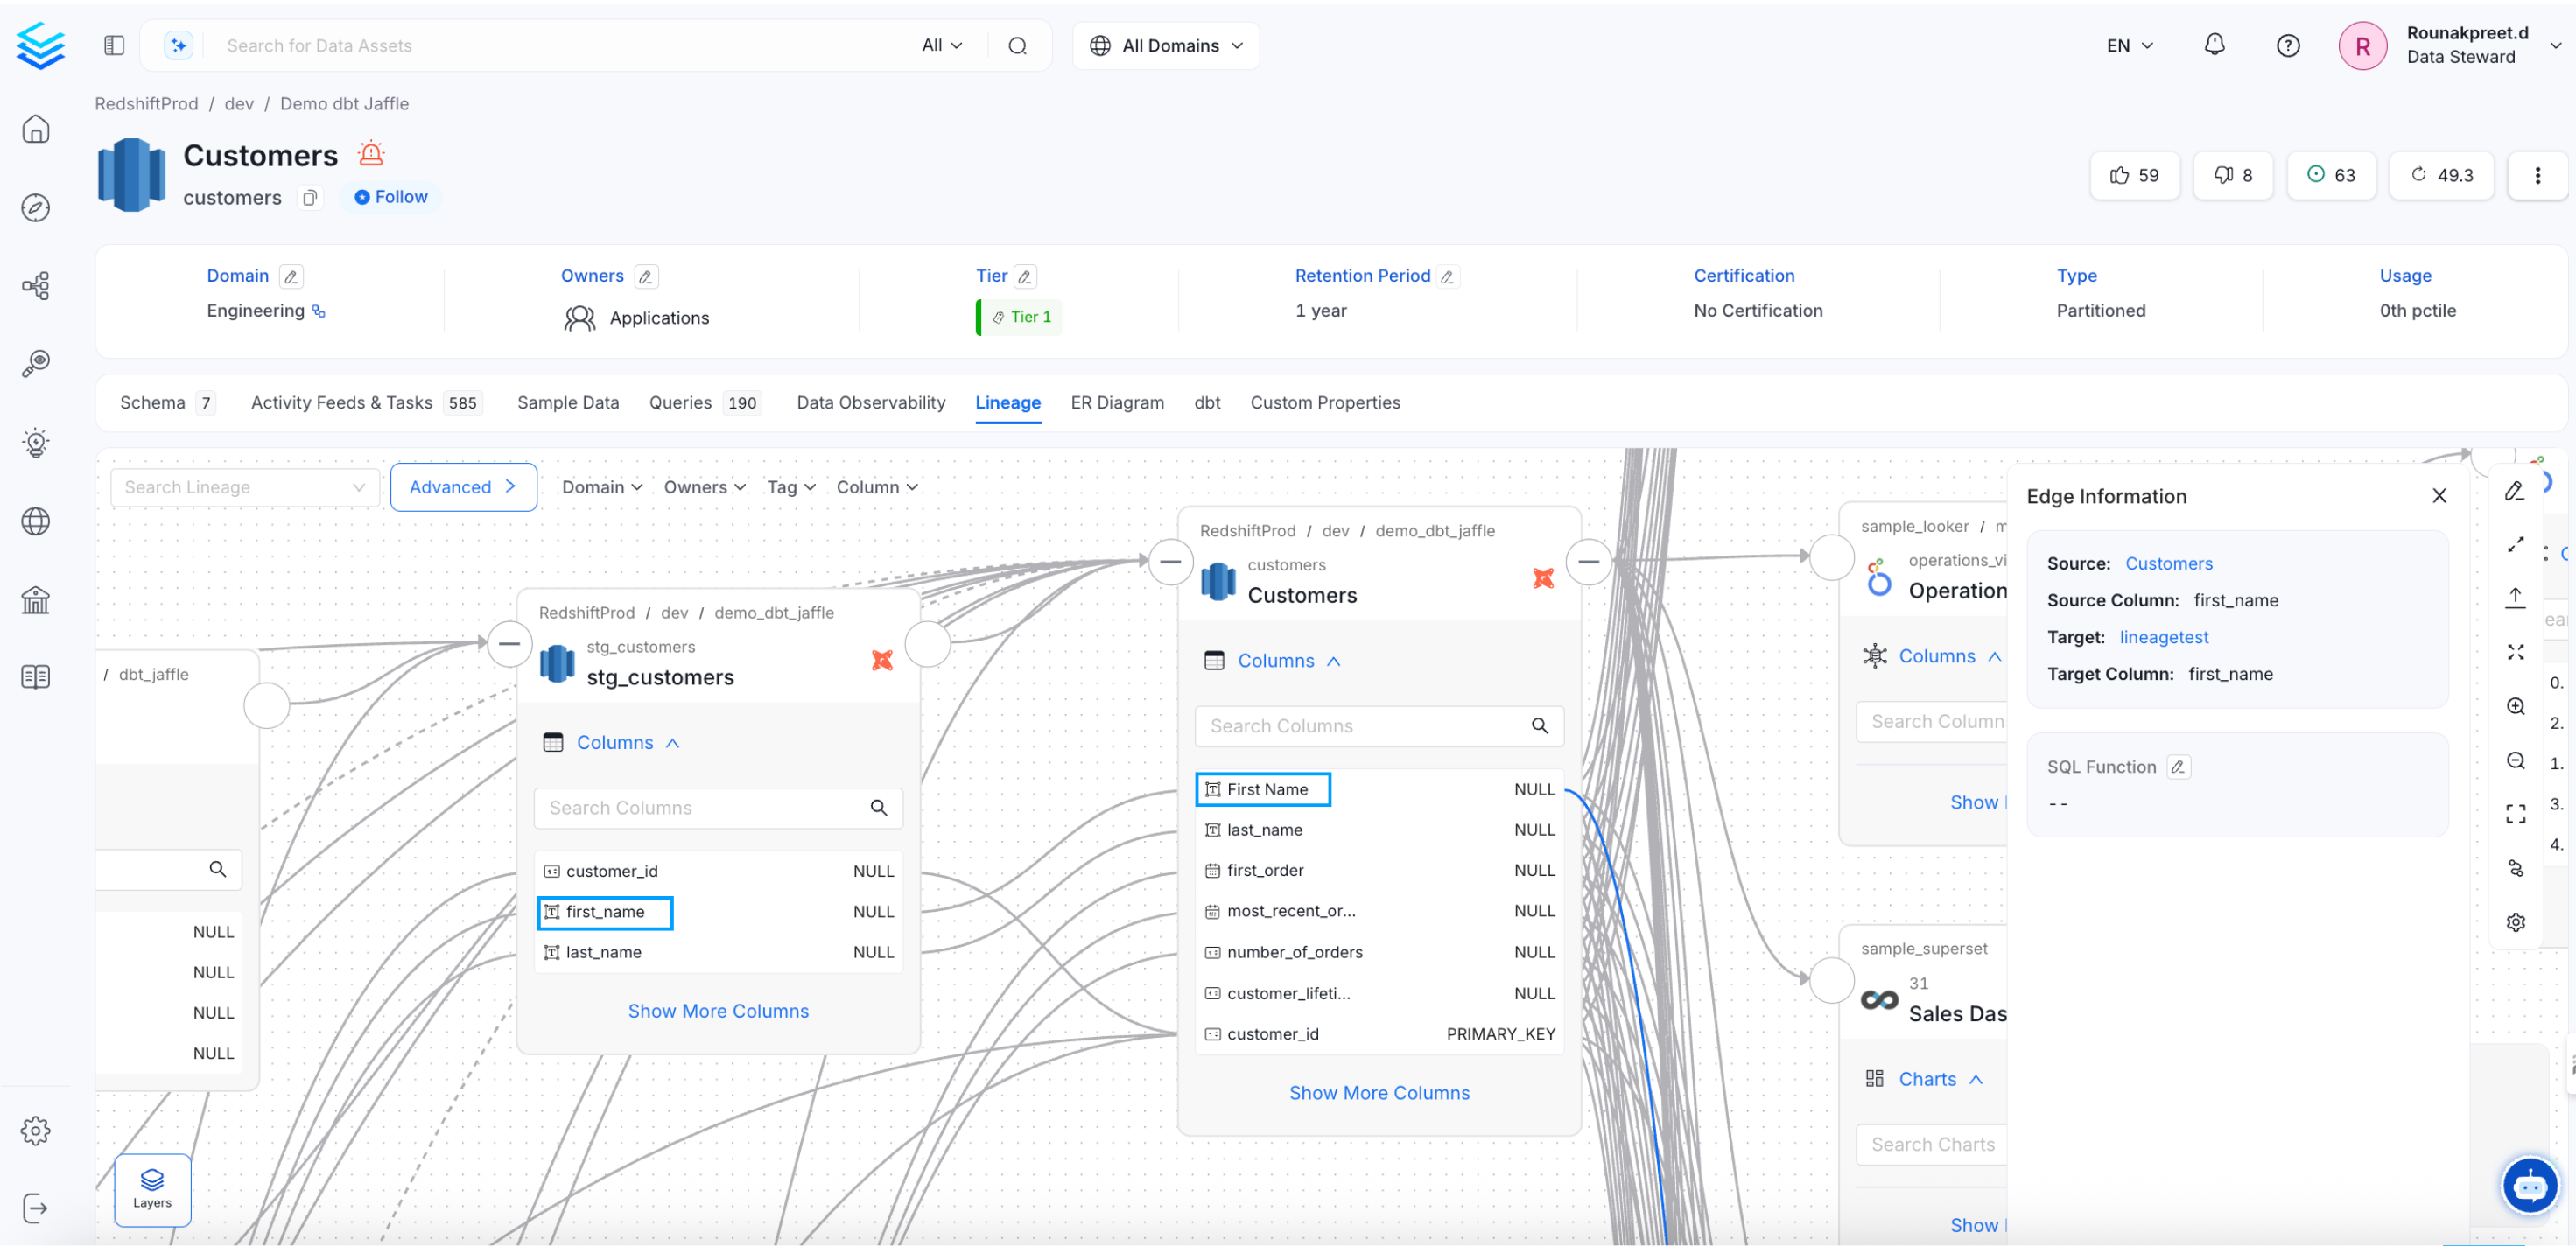
Task: Click the Advanced lineage button
Action: coord(463,487)
